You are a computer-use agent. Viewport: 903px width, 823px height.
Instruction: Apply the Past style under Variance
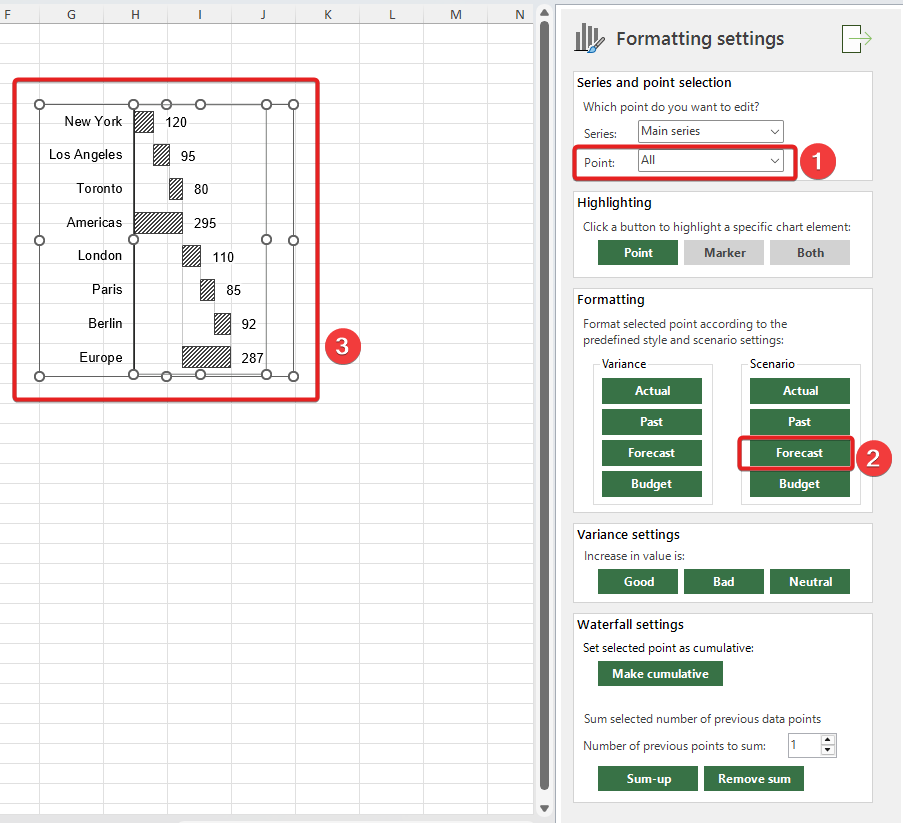pyautogui.click(x=651, y=422)
